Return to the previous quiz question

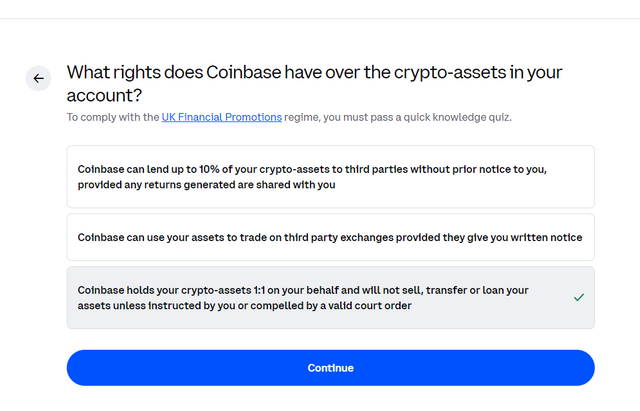click(38, 78)
